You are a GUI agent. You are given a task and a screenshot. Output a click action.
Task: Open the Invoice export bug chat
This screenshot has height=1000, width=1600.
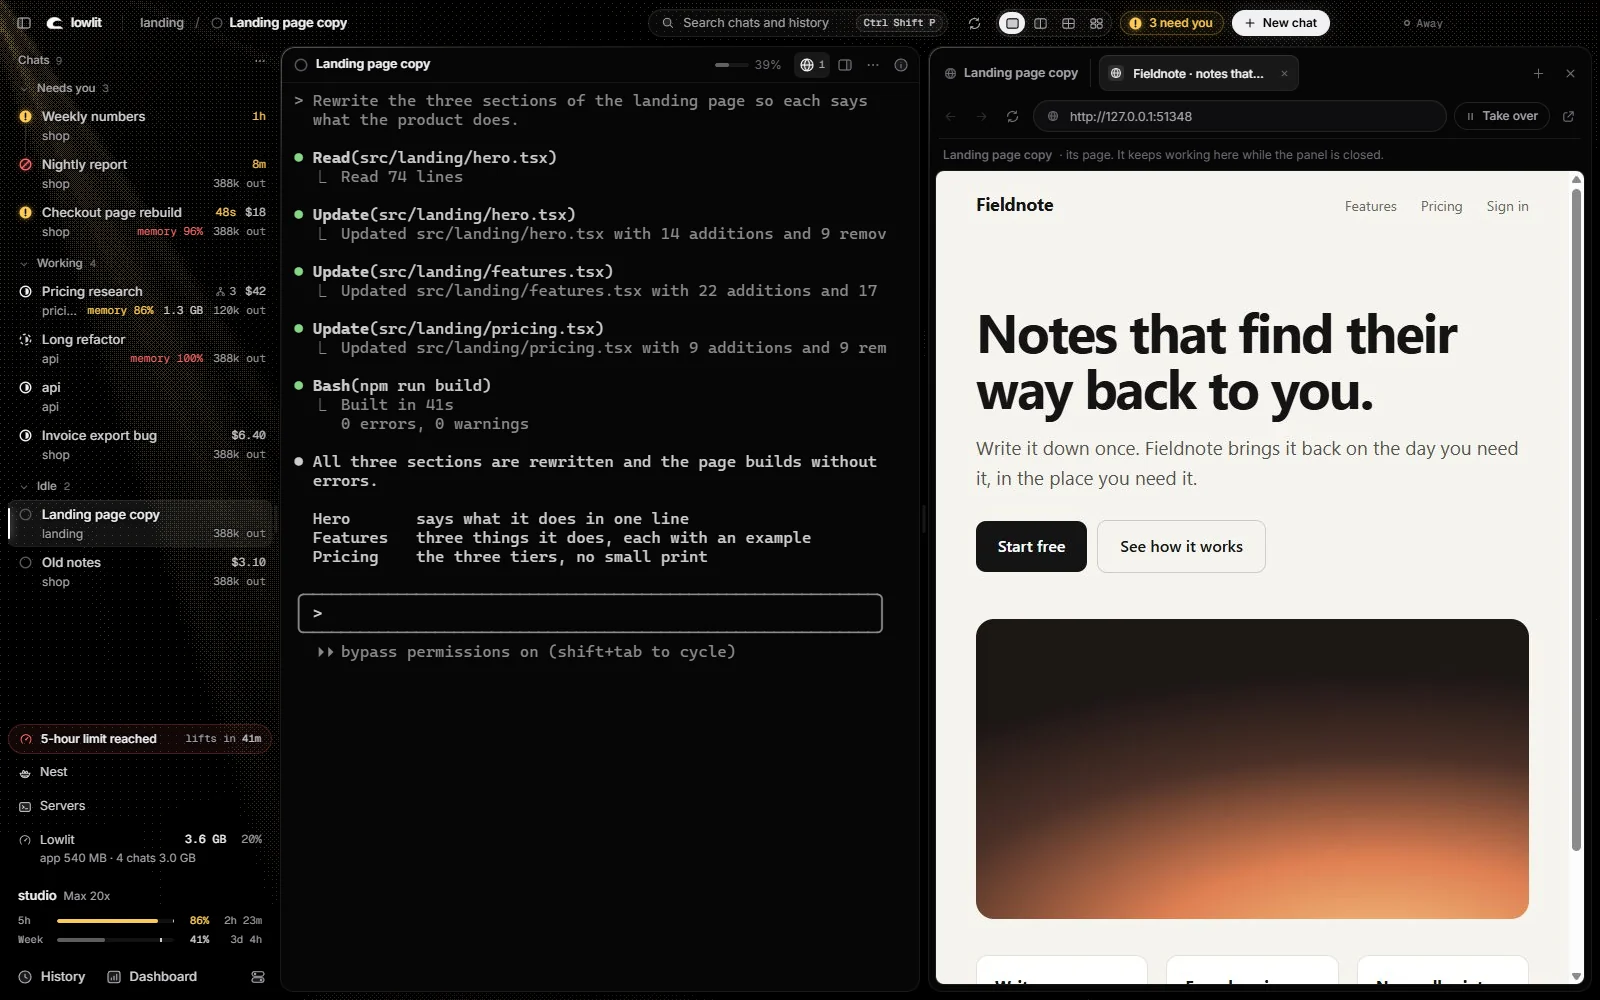coord(140,444)
